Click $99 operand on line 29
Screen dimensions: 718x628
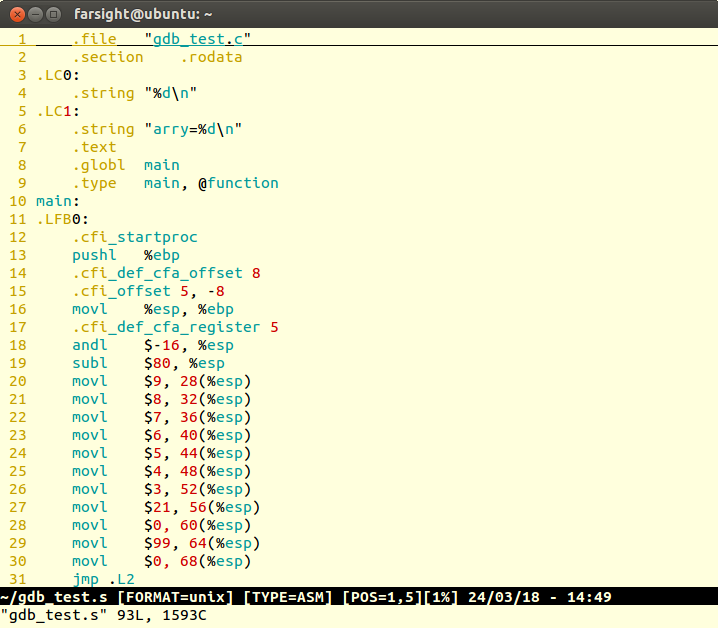pyautogui.click(x=158, y=543)
